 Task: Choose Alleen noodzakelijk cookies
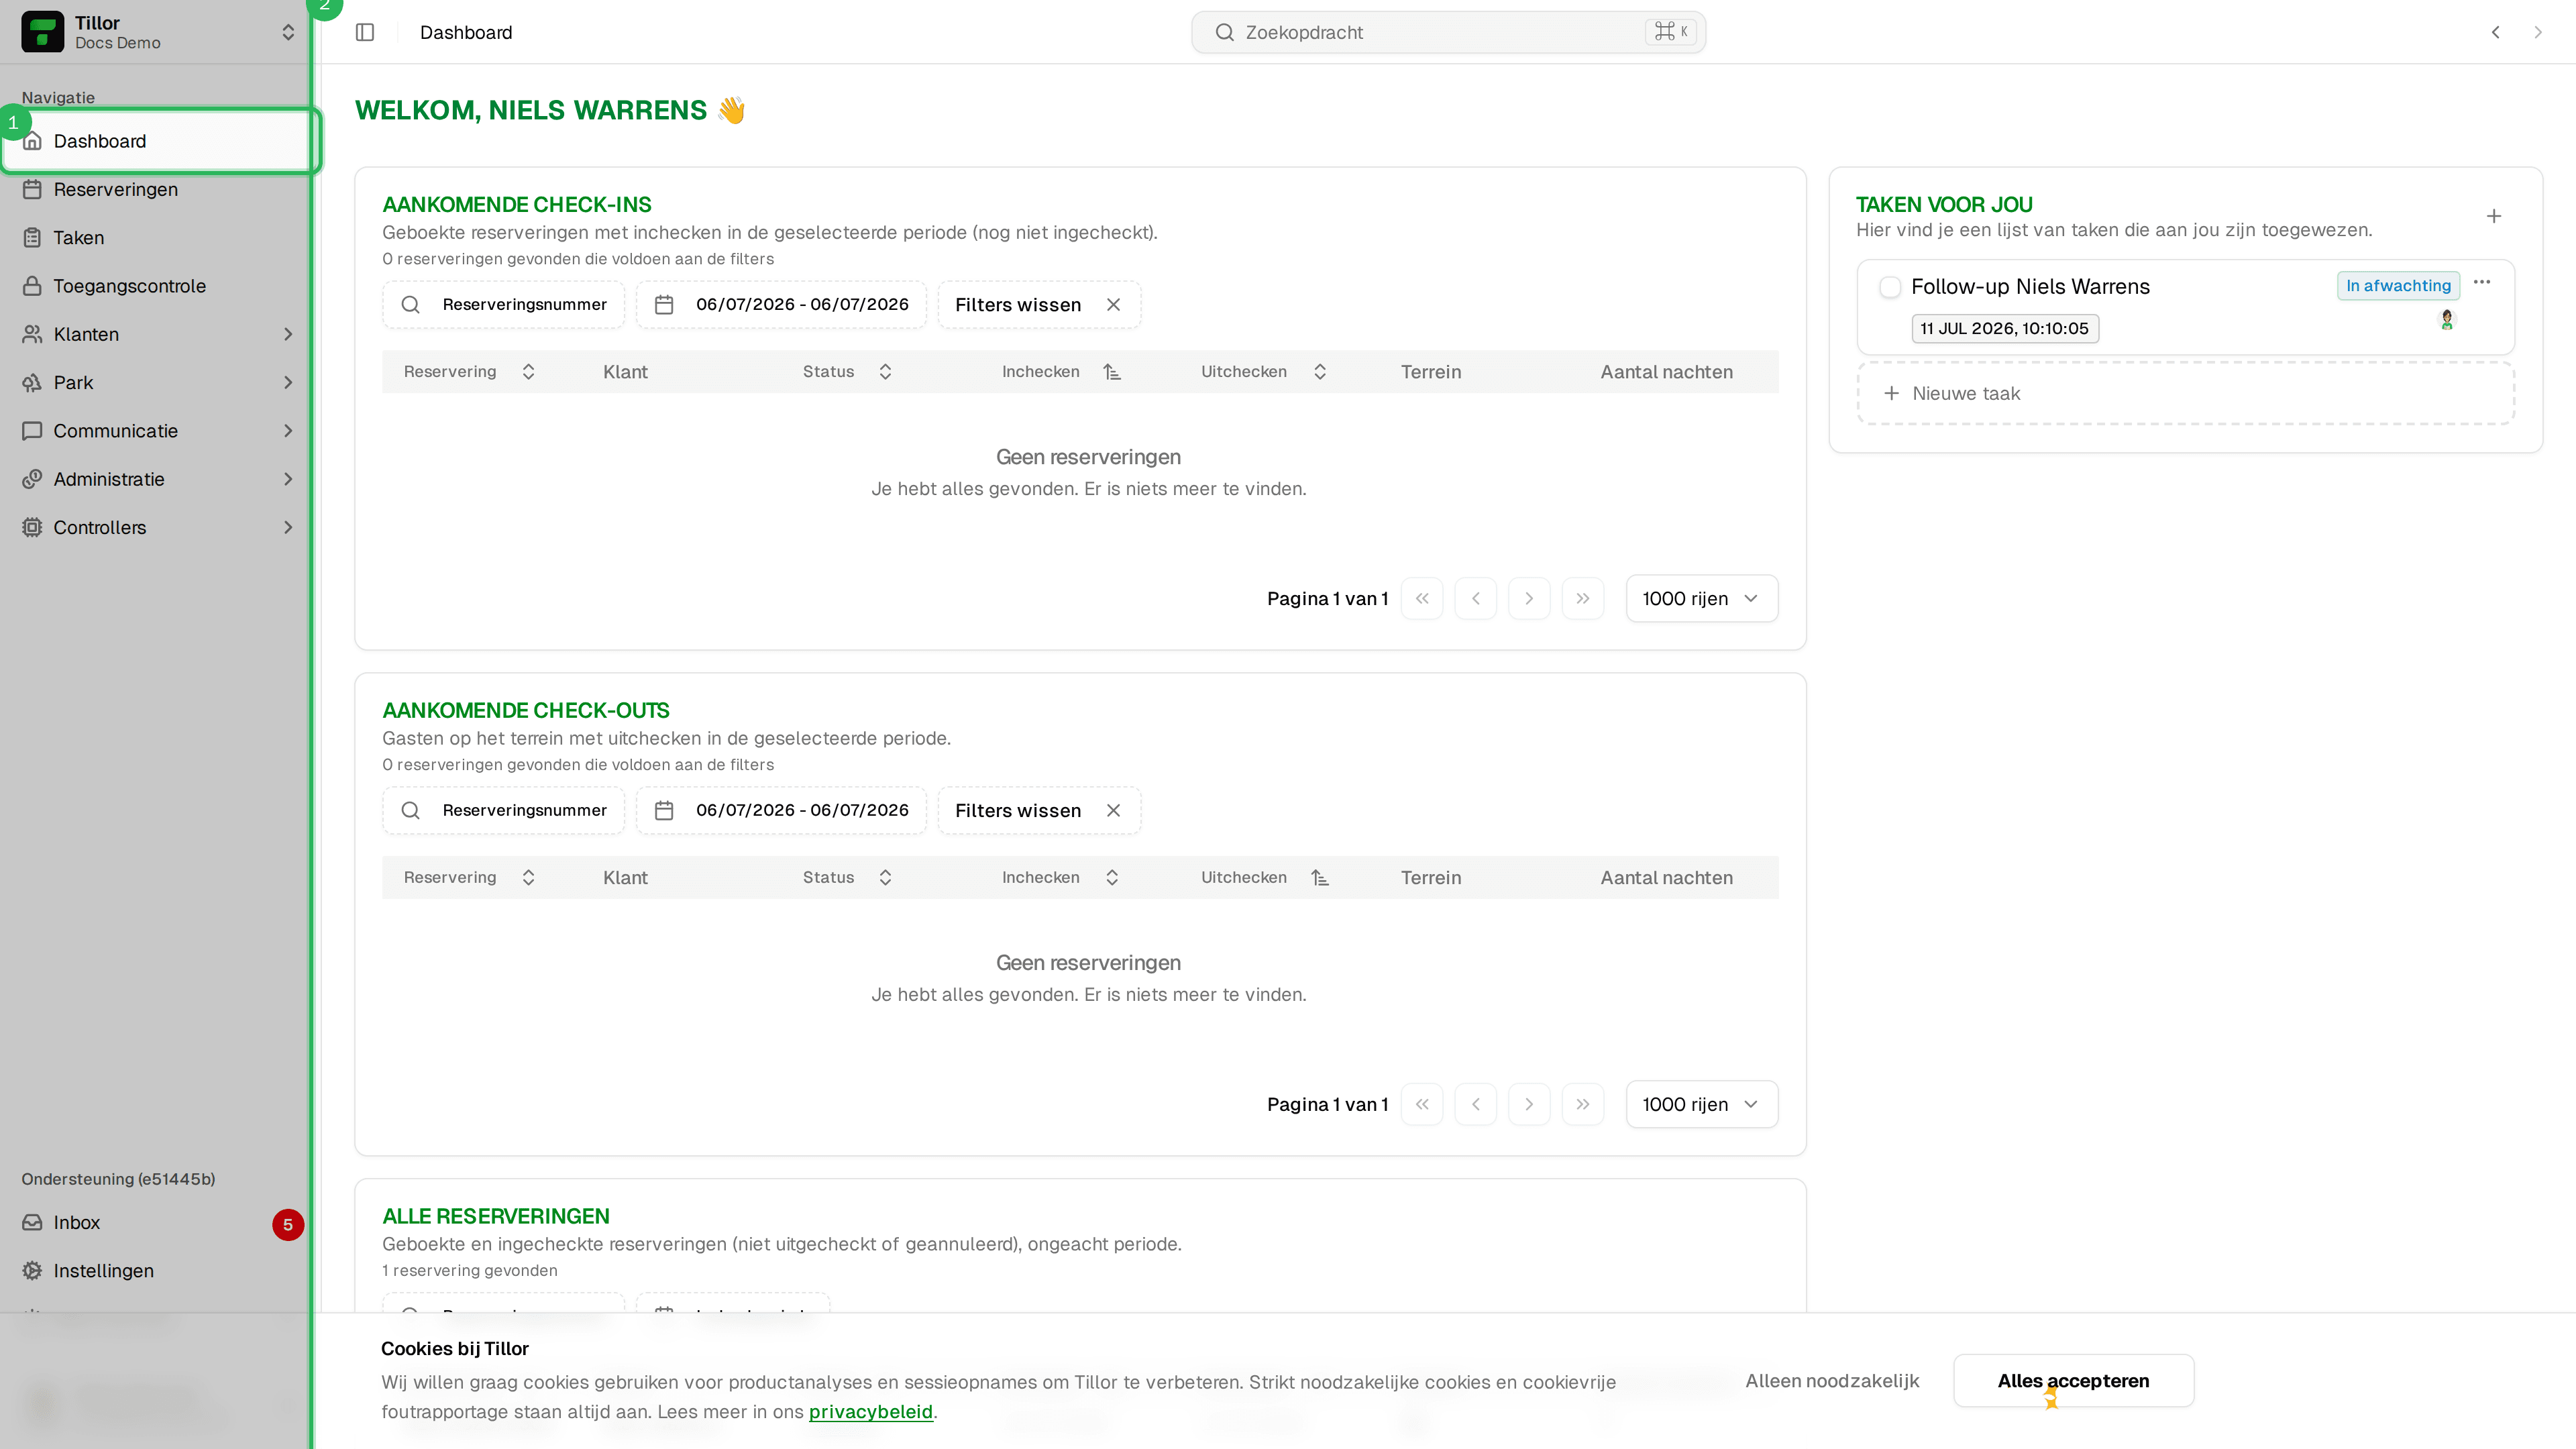(1832, 1381)
